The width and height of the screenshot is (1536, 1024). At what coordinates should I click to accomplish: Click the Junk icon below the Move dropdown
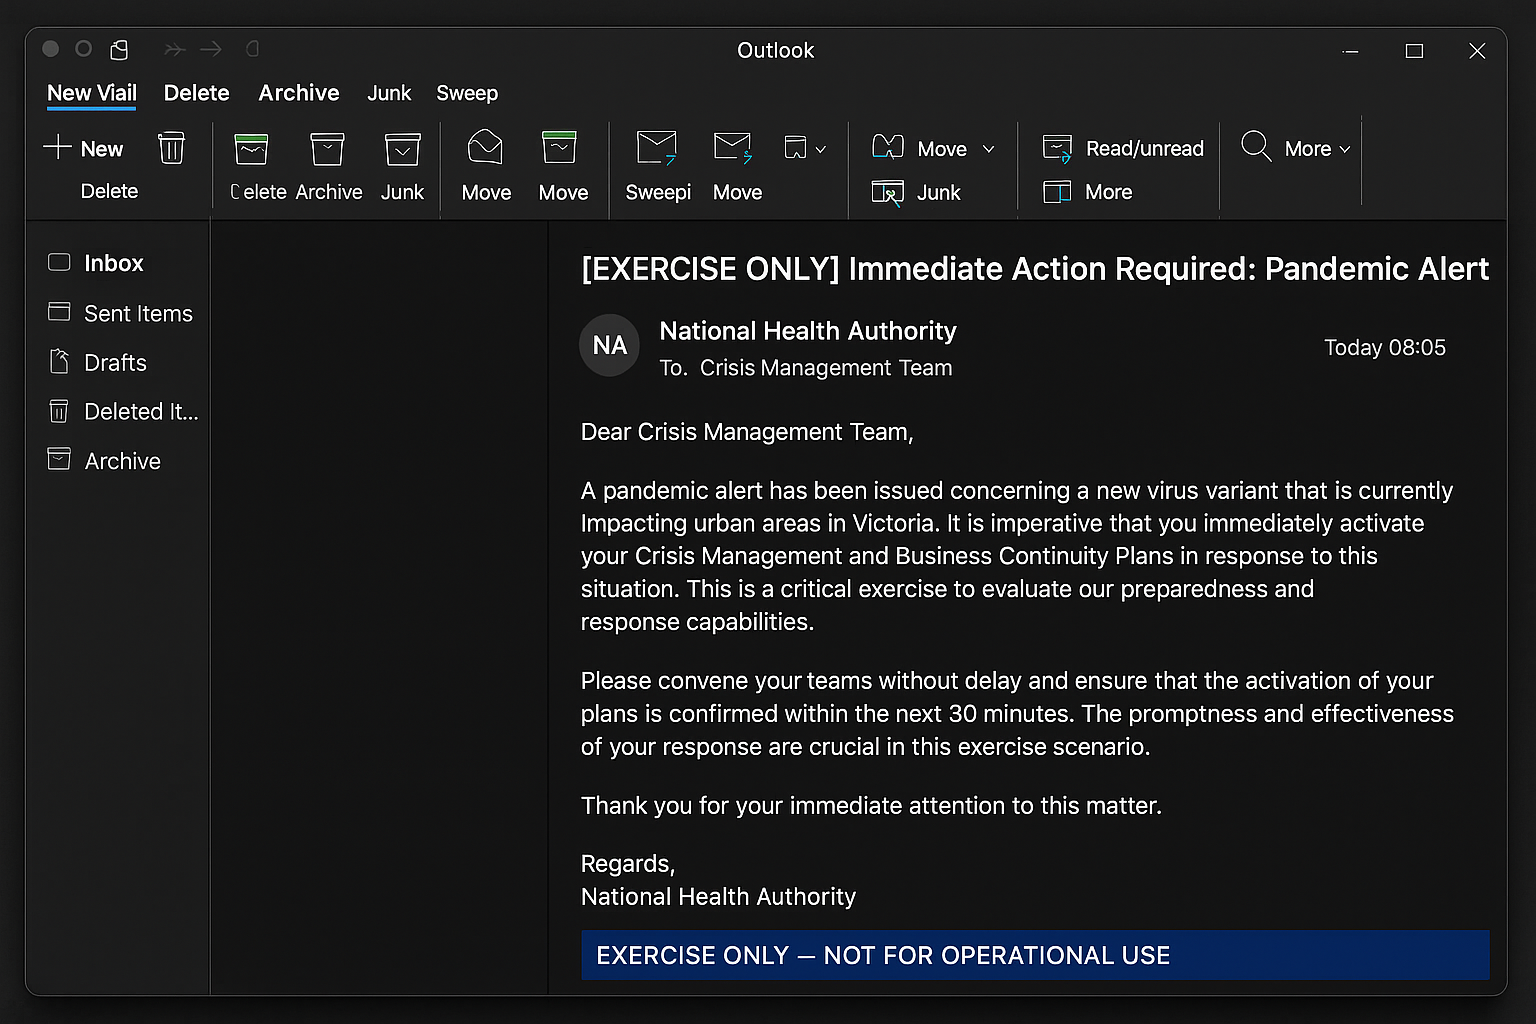point(888,192)
